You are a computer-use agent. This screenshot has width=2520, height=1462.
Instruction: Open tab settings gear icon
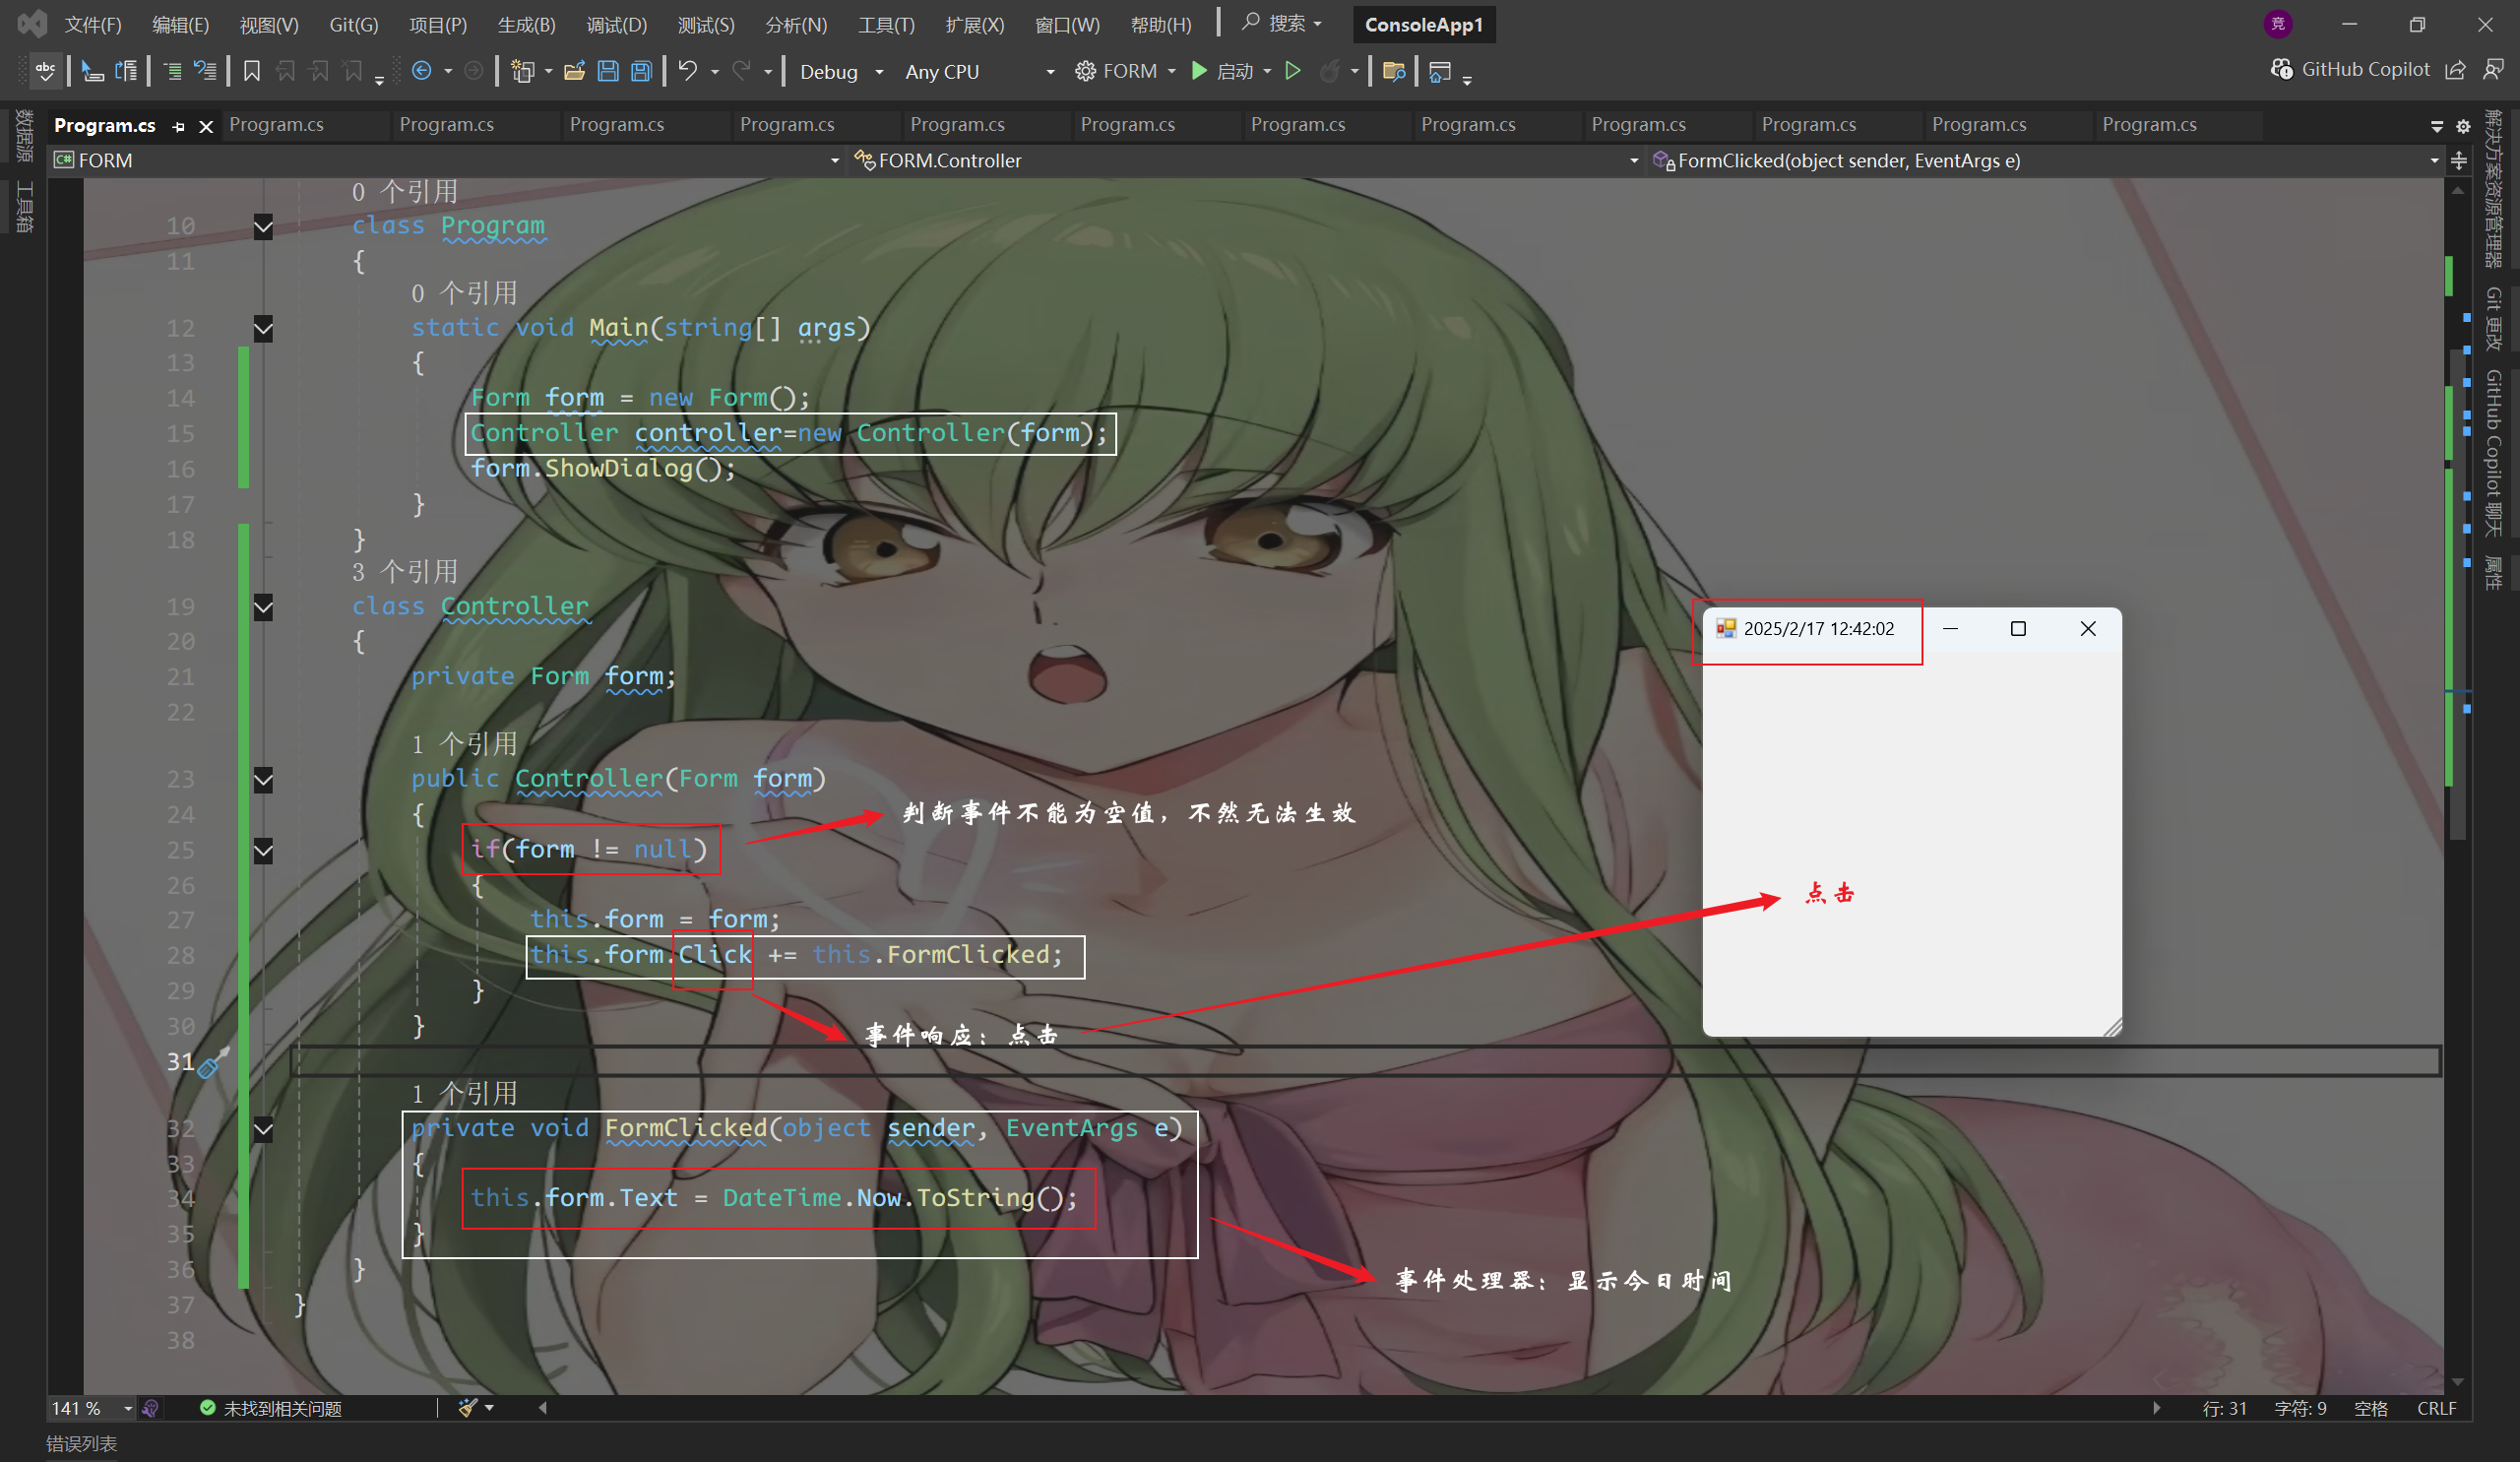[2463, 126]
